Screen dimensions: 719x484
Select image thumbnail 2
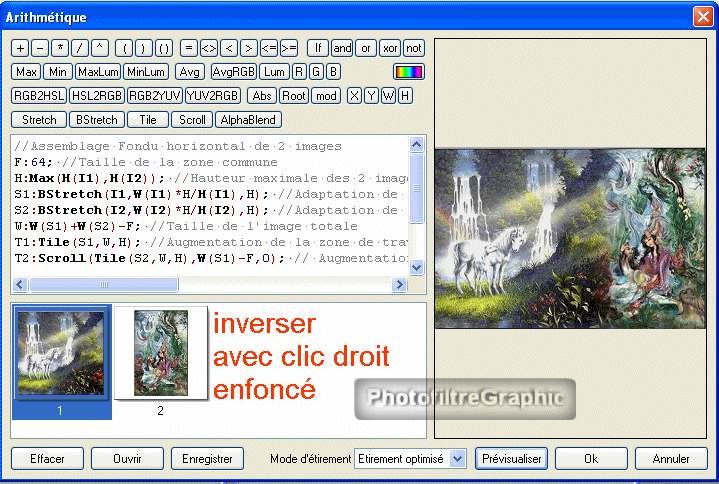160,354
